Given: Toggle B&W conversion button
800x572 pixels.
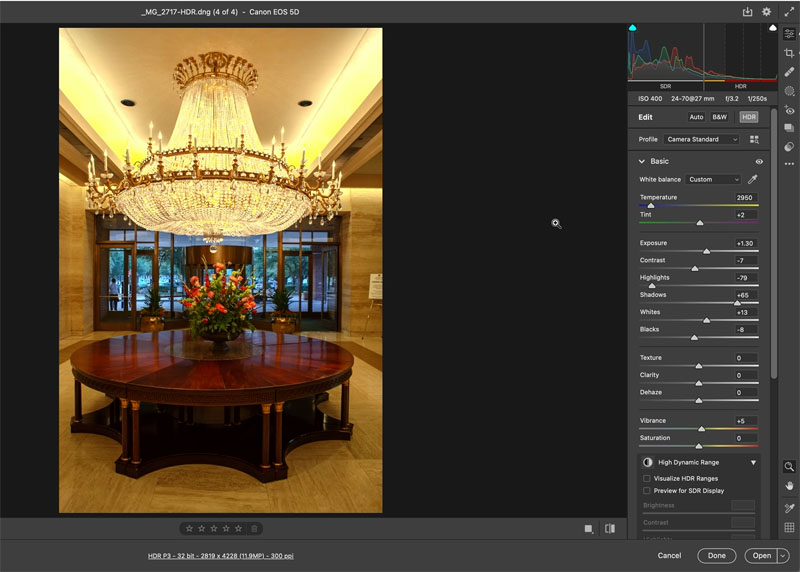Looking at the screenshot, I should 719,117.
